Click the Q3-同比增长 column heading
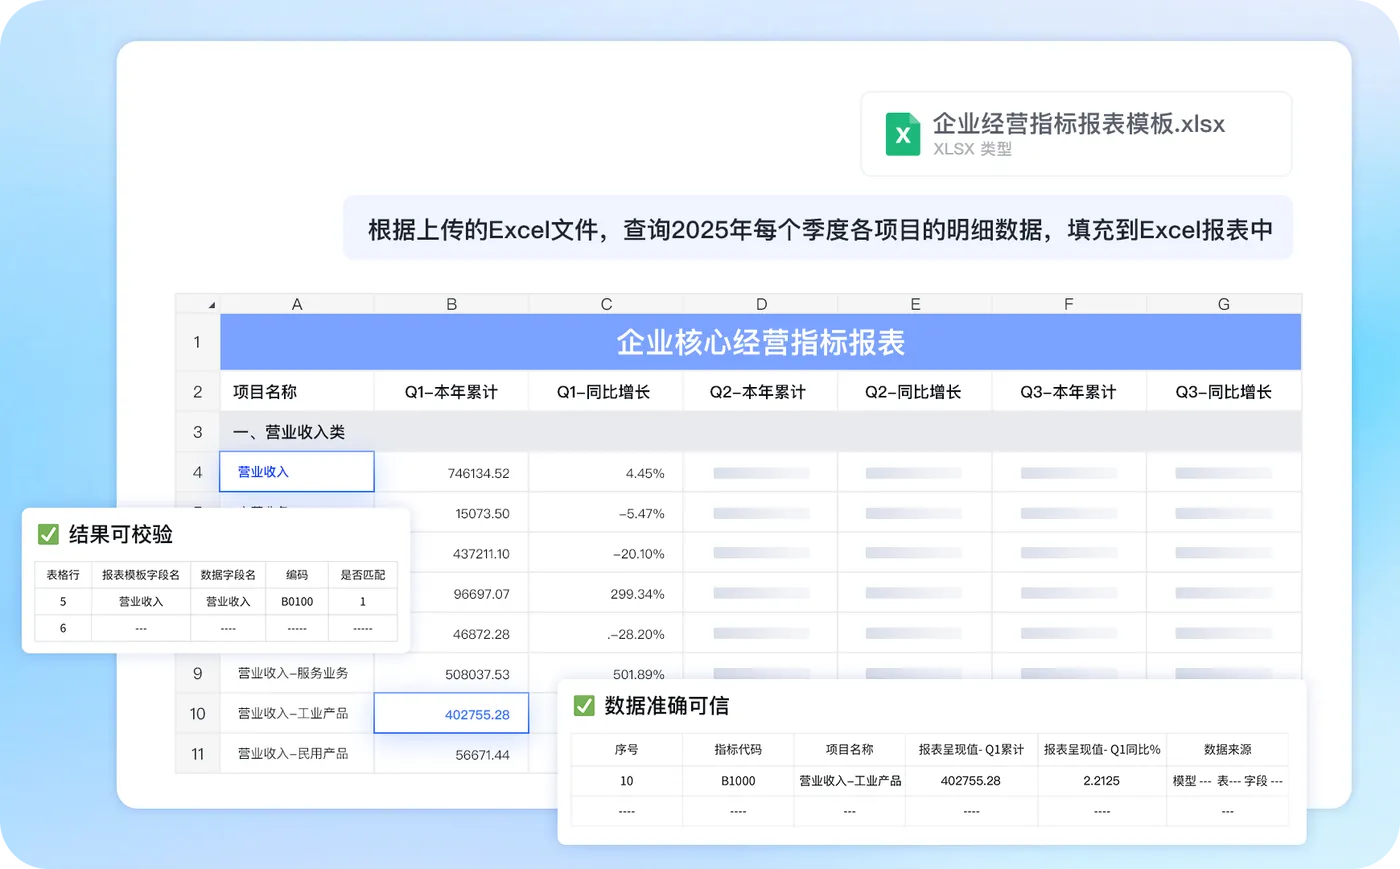The width and height of the screenshot is (1400, 869). 1224,391
